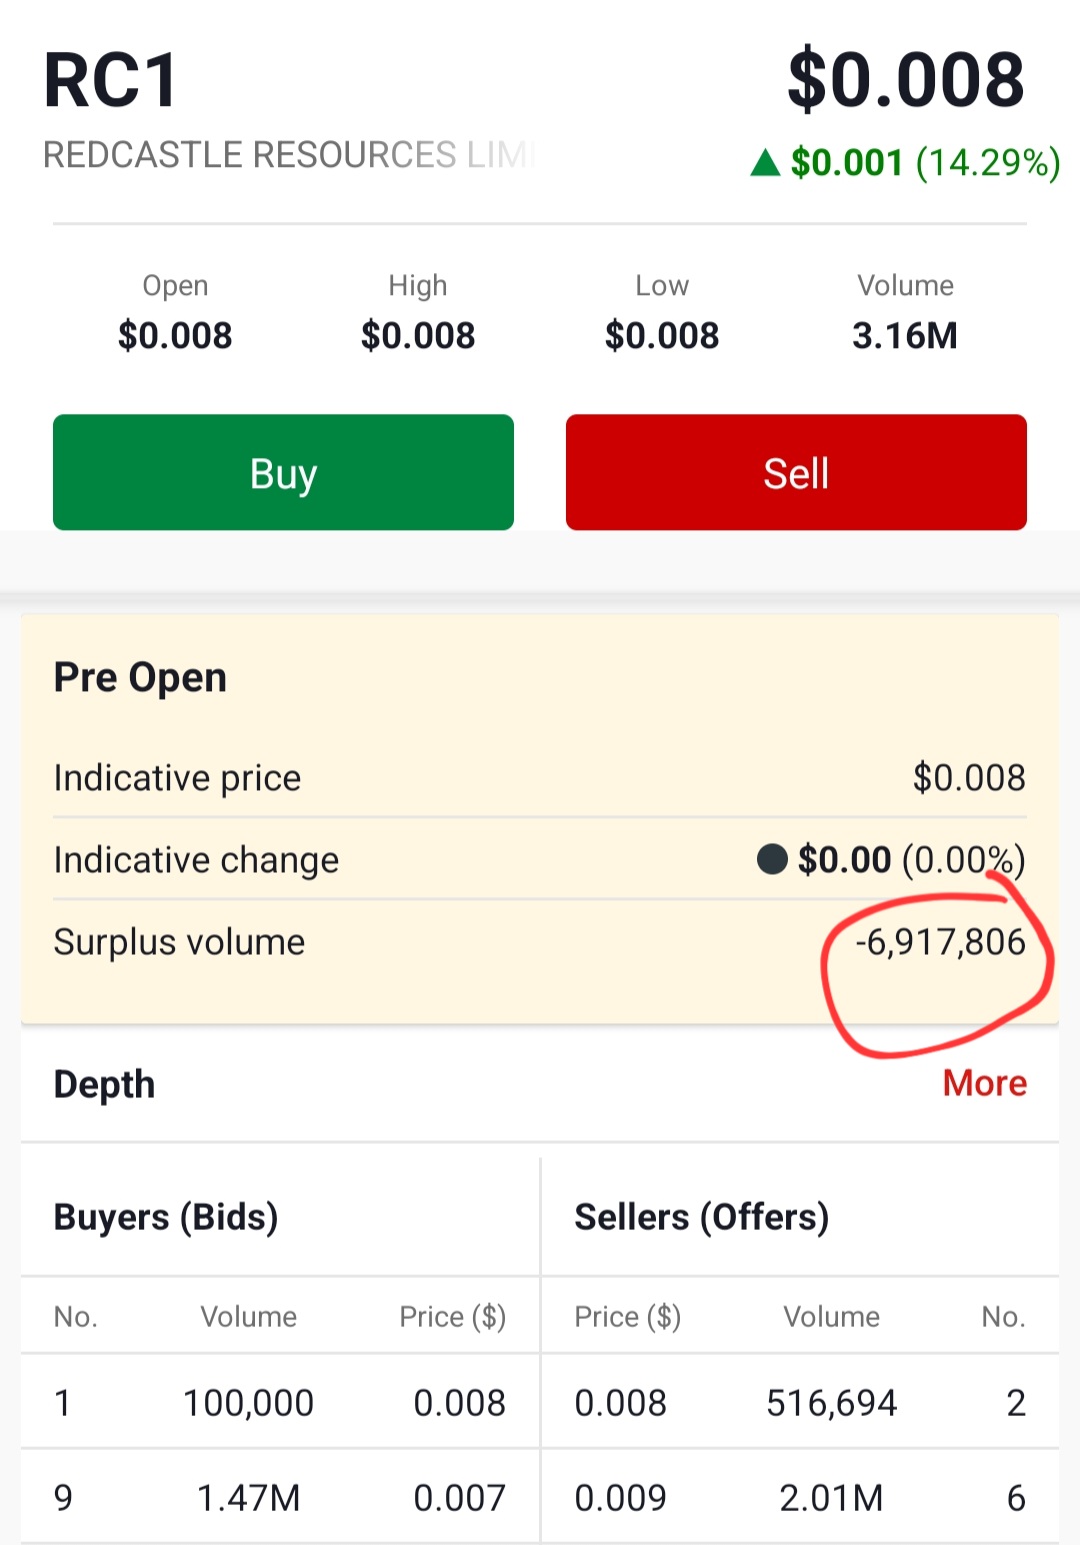The image size is (1080, 1545).
Task: Select the offer row with 516,694 volume
Action: pos(800,1402)
